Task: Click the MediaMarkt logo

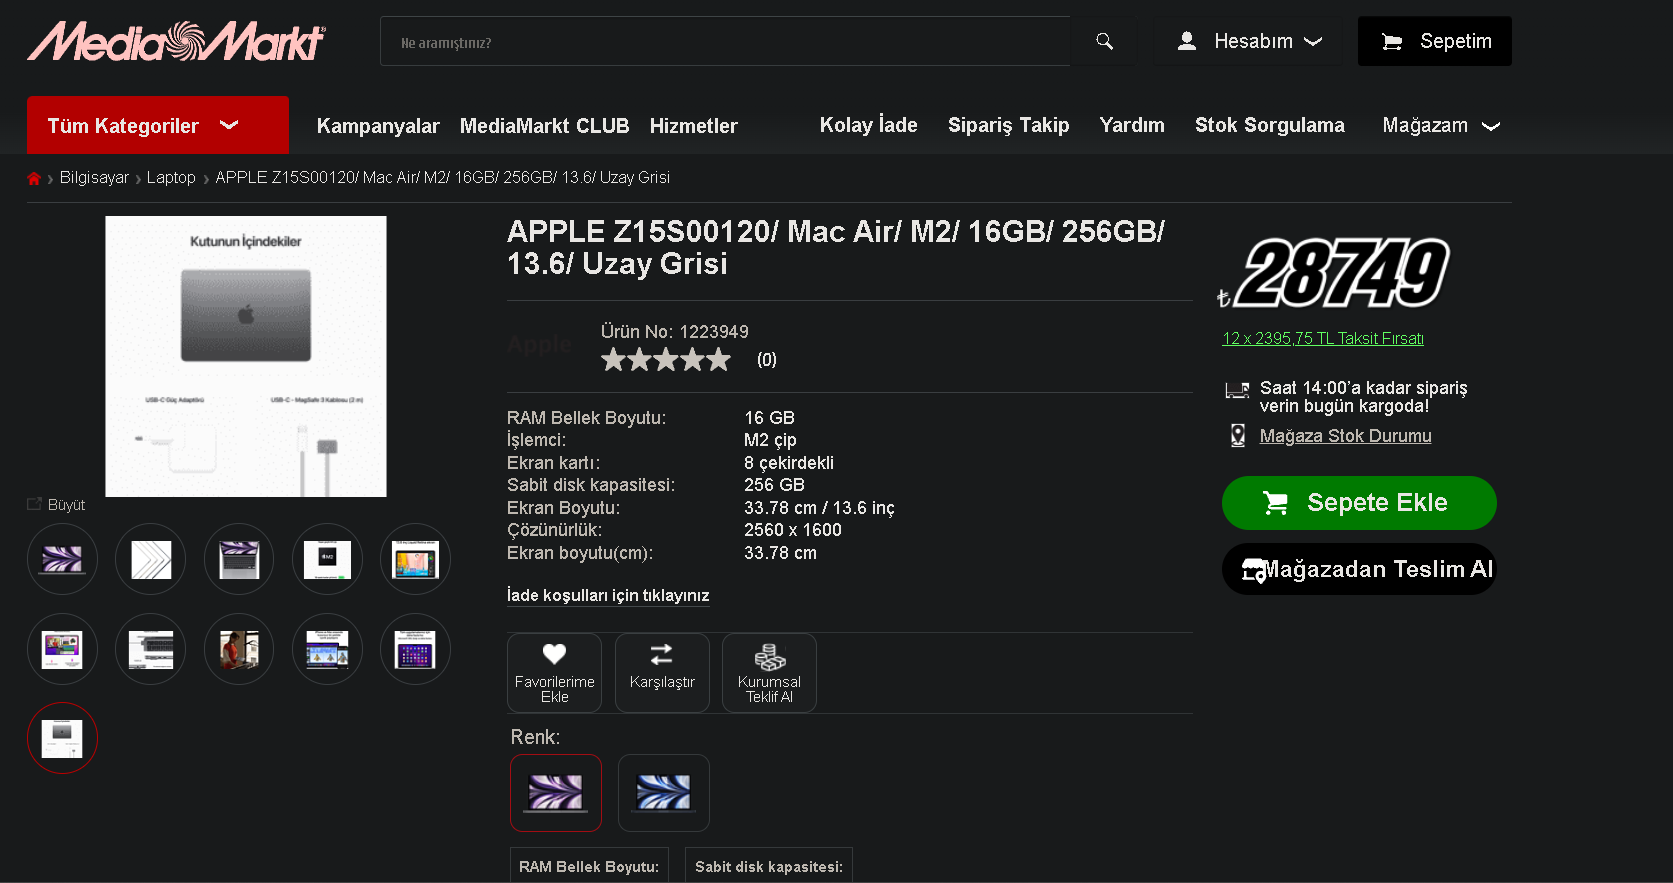Action: tap(176, 41)
